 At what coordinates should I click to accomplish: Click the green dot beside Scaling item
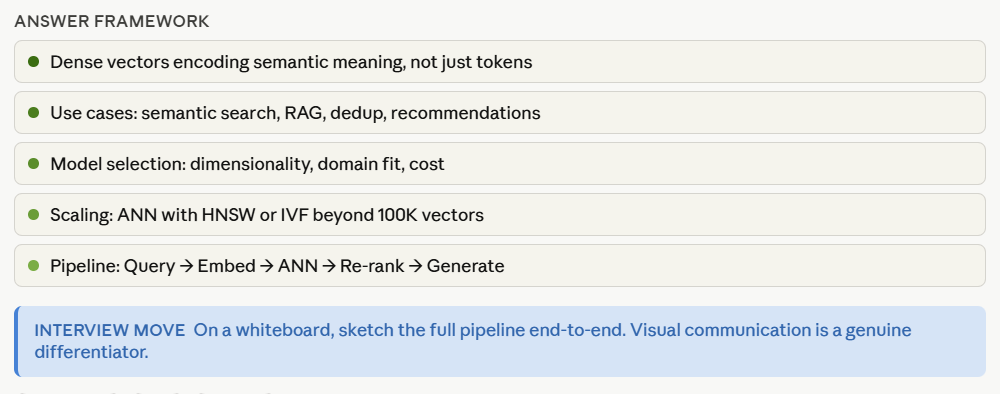coord(34,215)
